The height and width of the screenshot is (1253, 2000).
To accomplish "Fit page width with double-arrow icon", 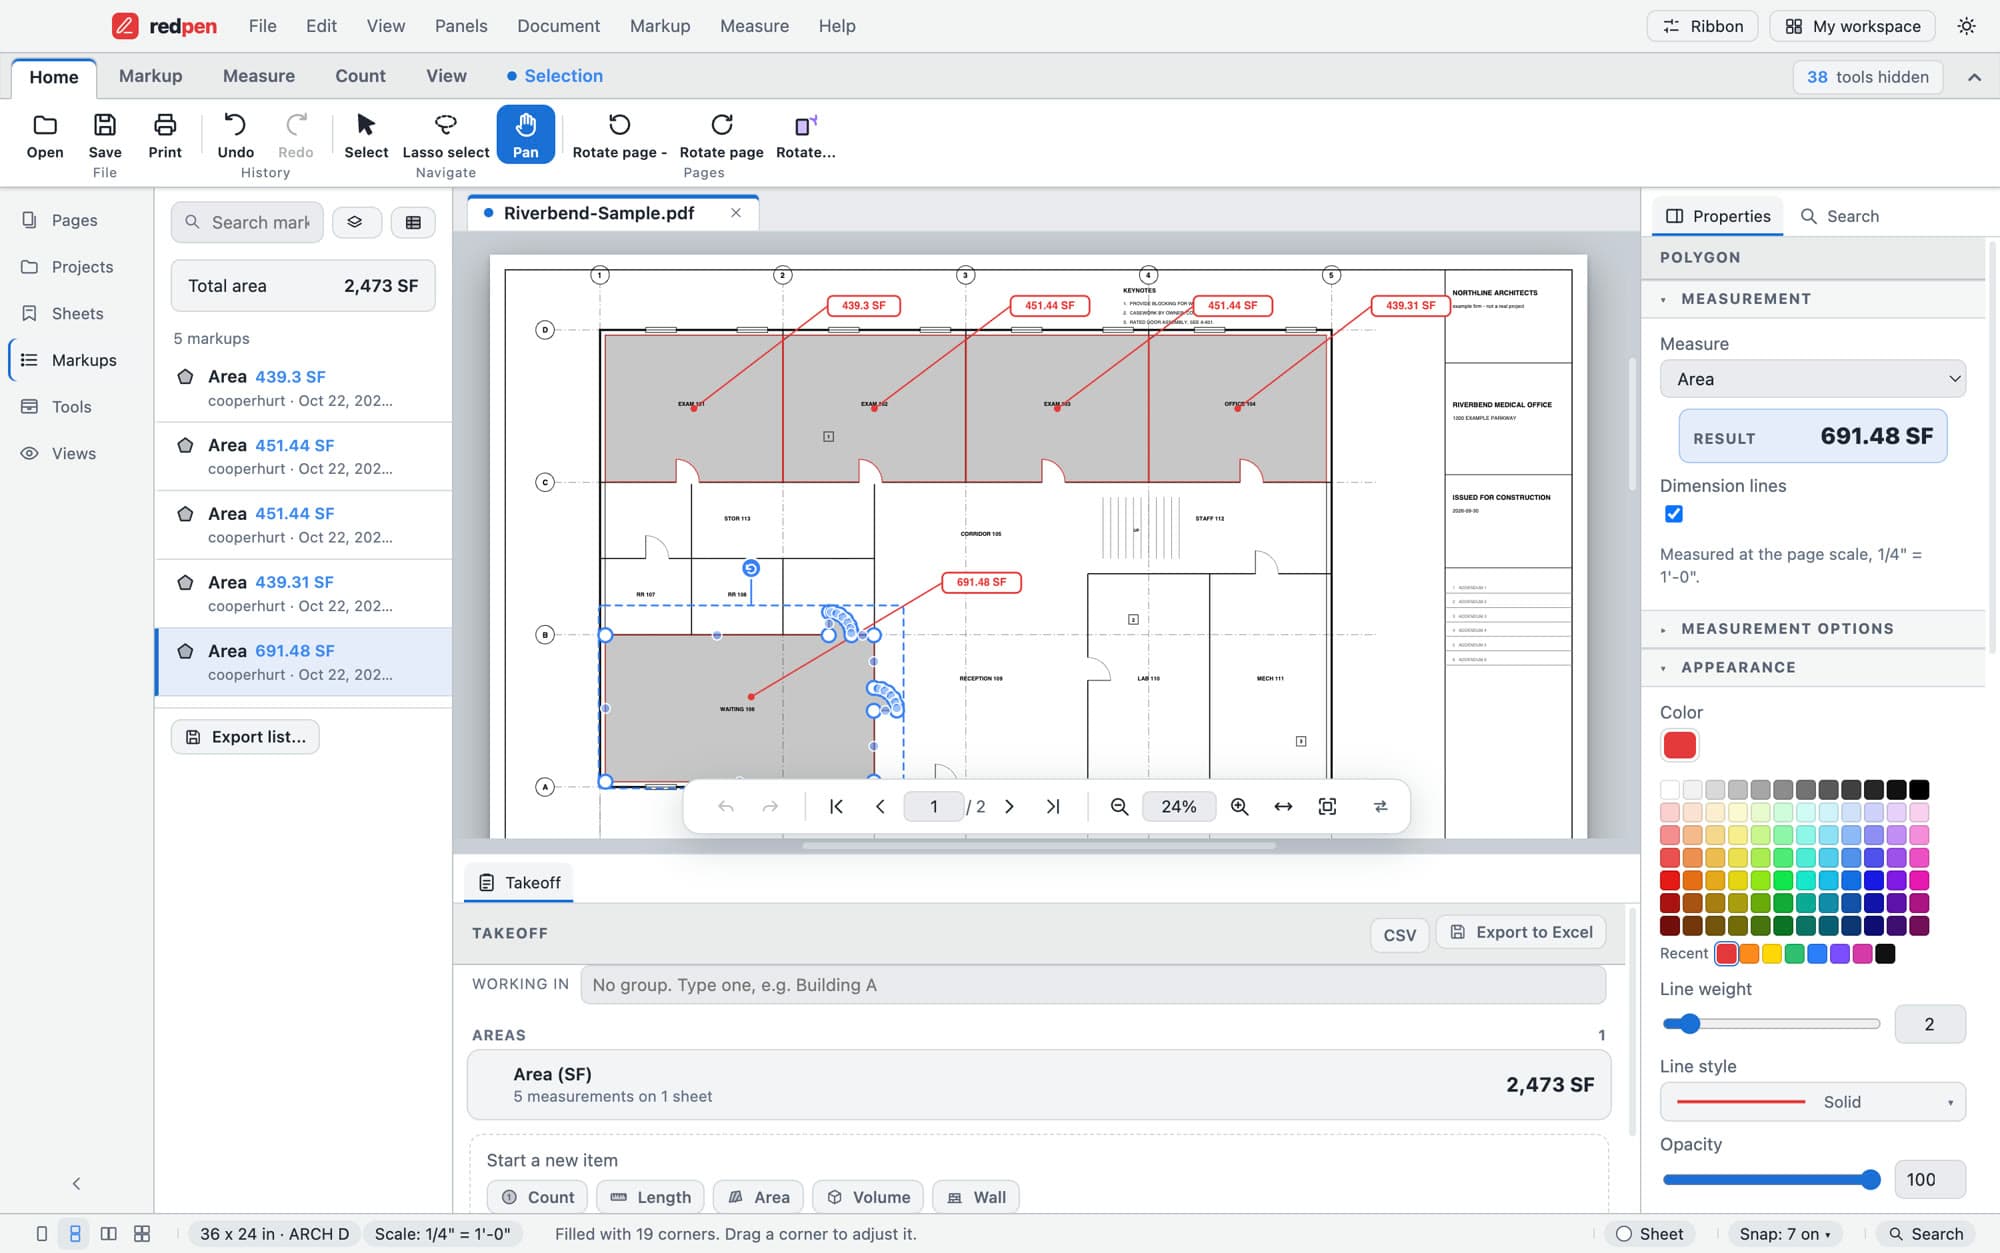I will (x=1283, y=806).
